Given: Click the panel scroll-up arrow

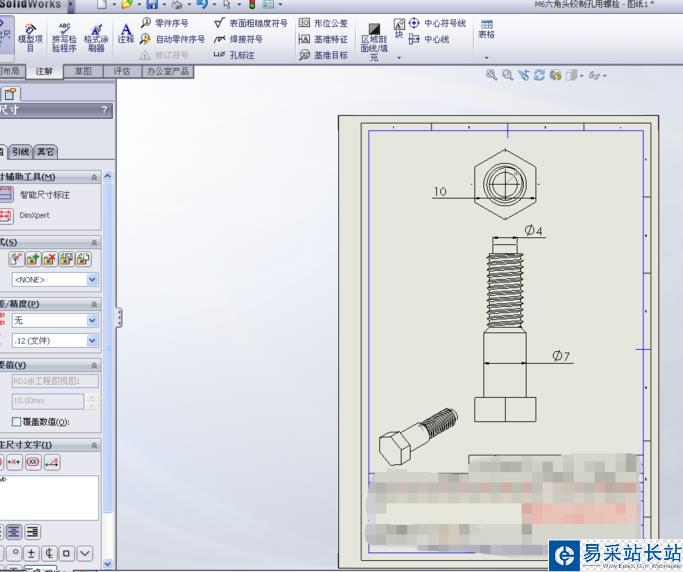Looking at the screenshot, I should tap(108, 176).
